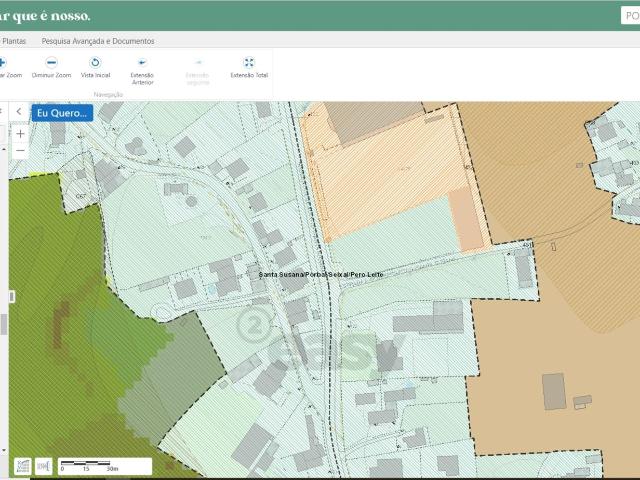The width and height of the screenshot is (640, 480).
Task: Click the Diminuir Zoom icon
Action: 51,63
